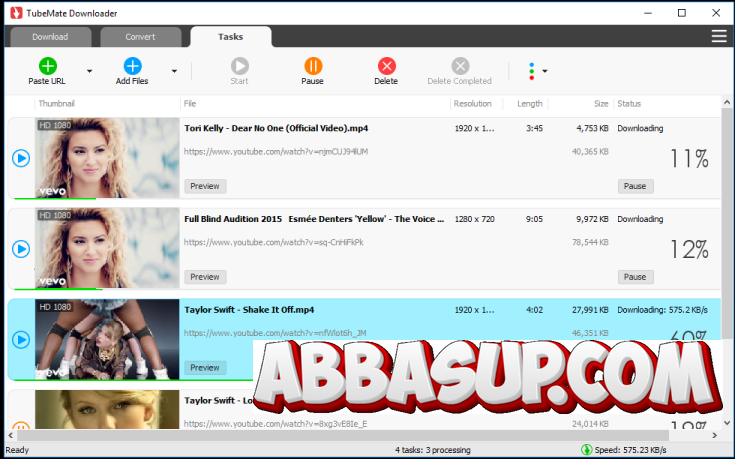The image size is (735, 459).
Task: Click the Start toolbar button
Action: (x=240, y=71)
